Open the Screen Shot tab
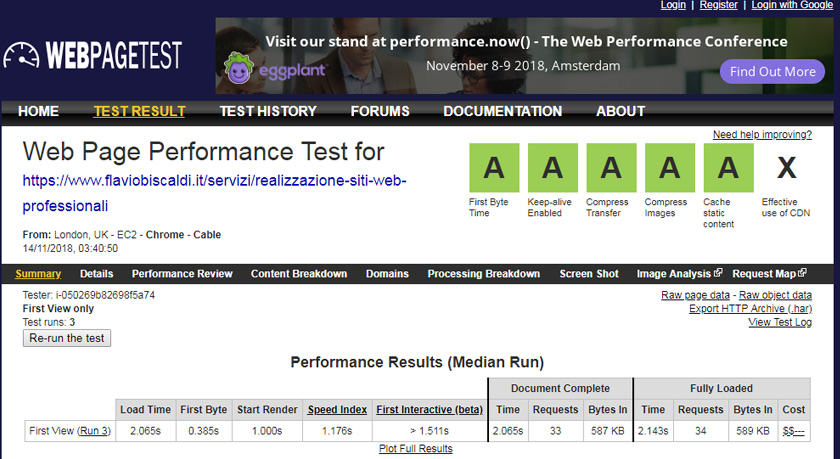 [589, 274]
